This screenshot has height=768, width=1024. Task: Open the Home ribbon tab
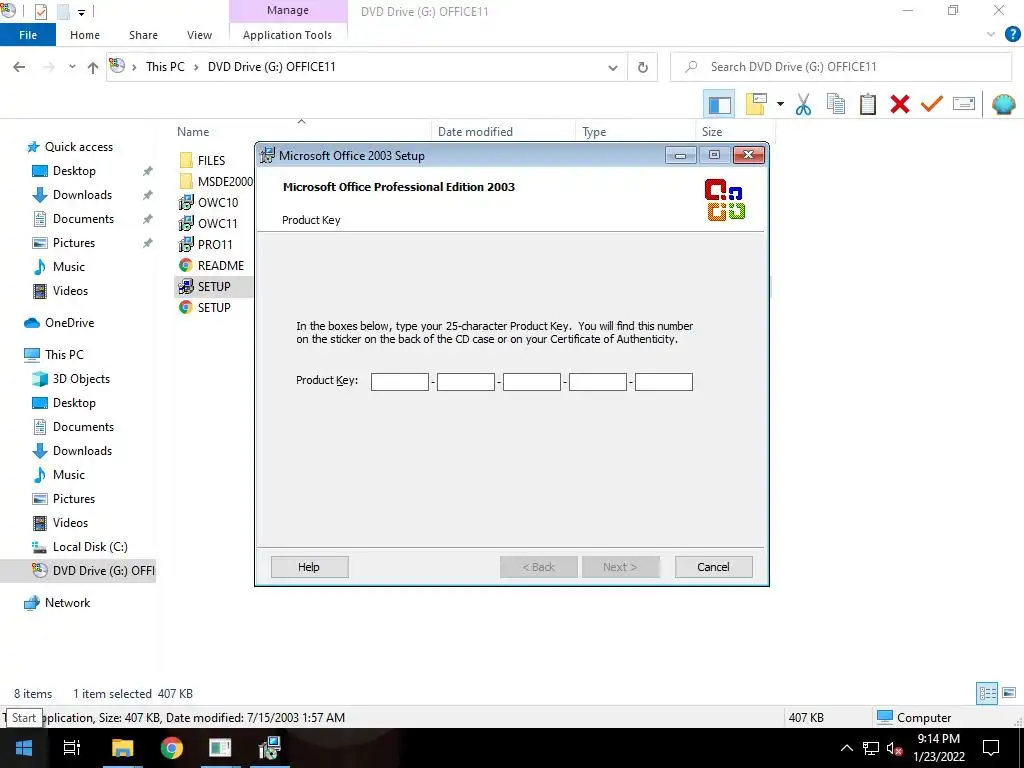tap(85, 35)
